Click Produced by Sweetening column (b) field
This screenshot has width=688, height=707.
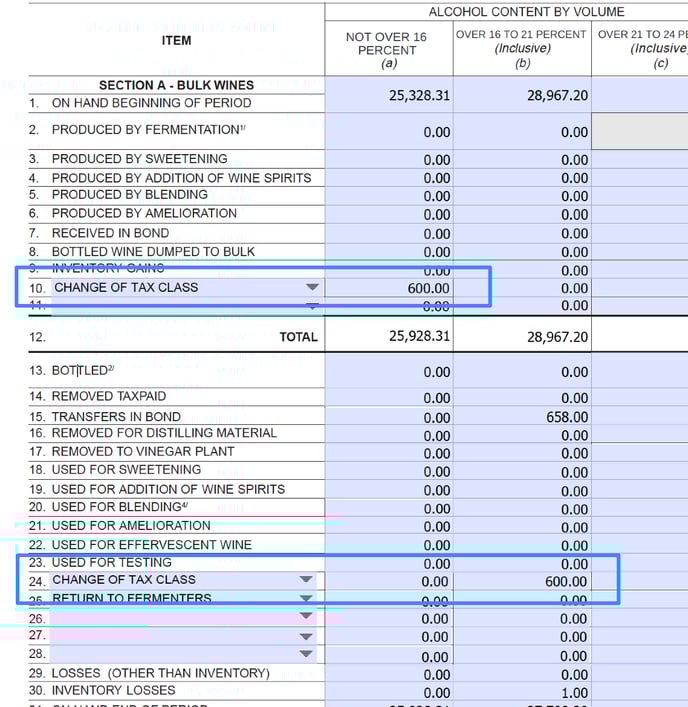pos(522,160)
